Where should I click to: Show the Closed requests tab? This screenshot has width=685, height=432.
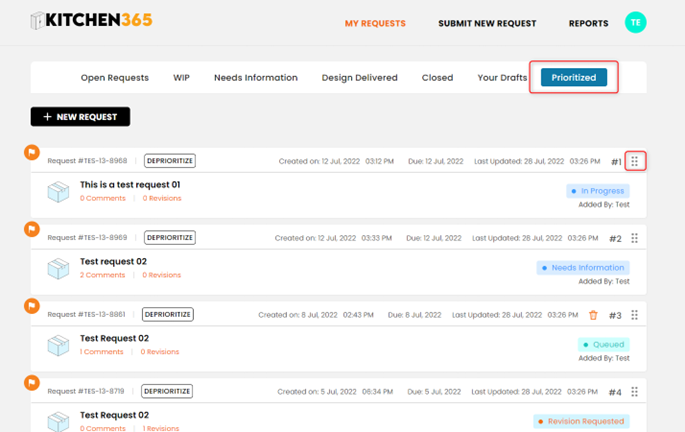(437, 78)
